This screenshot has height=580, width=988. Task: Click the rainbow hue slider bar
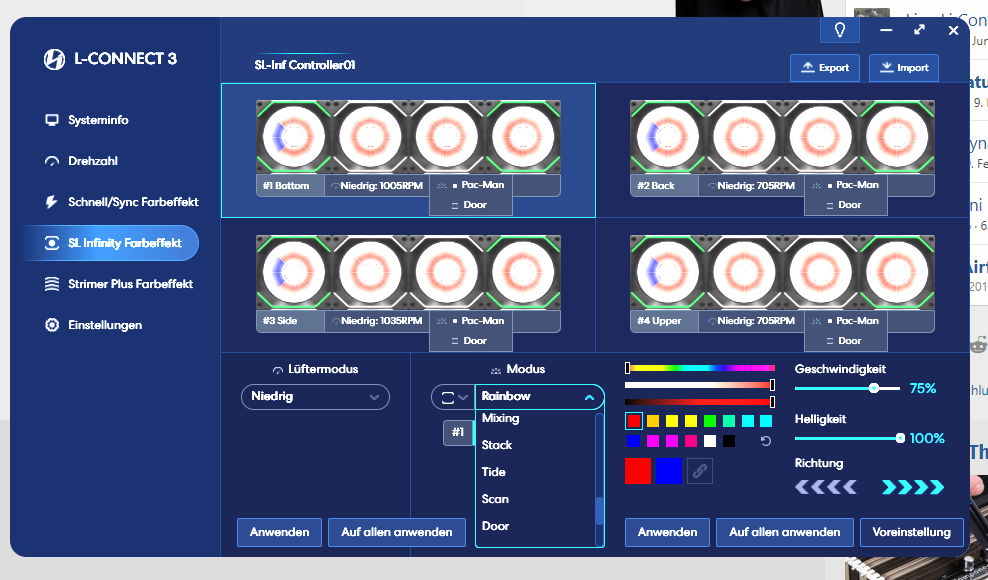tap(700, 368)
